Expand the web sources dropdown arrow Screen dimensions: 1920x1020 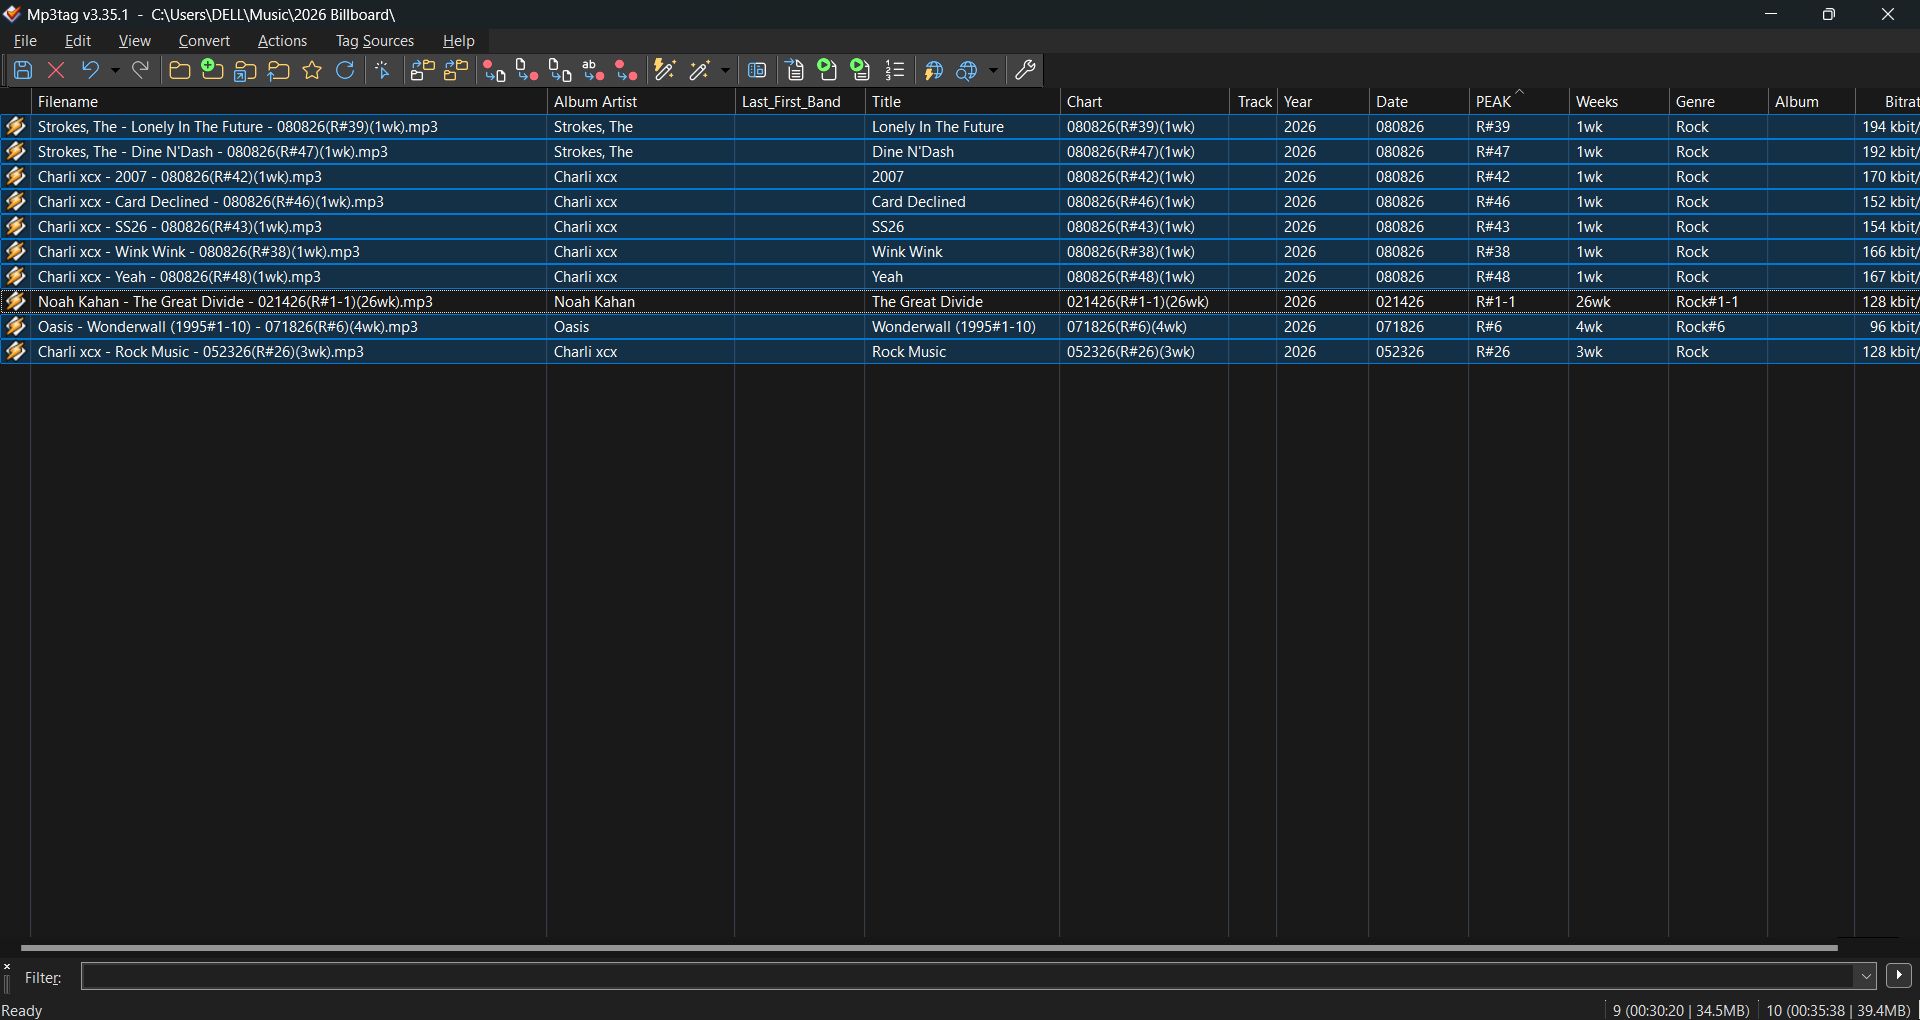click(993, 70)
